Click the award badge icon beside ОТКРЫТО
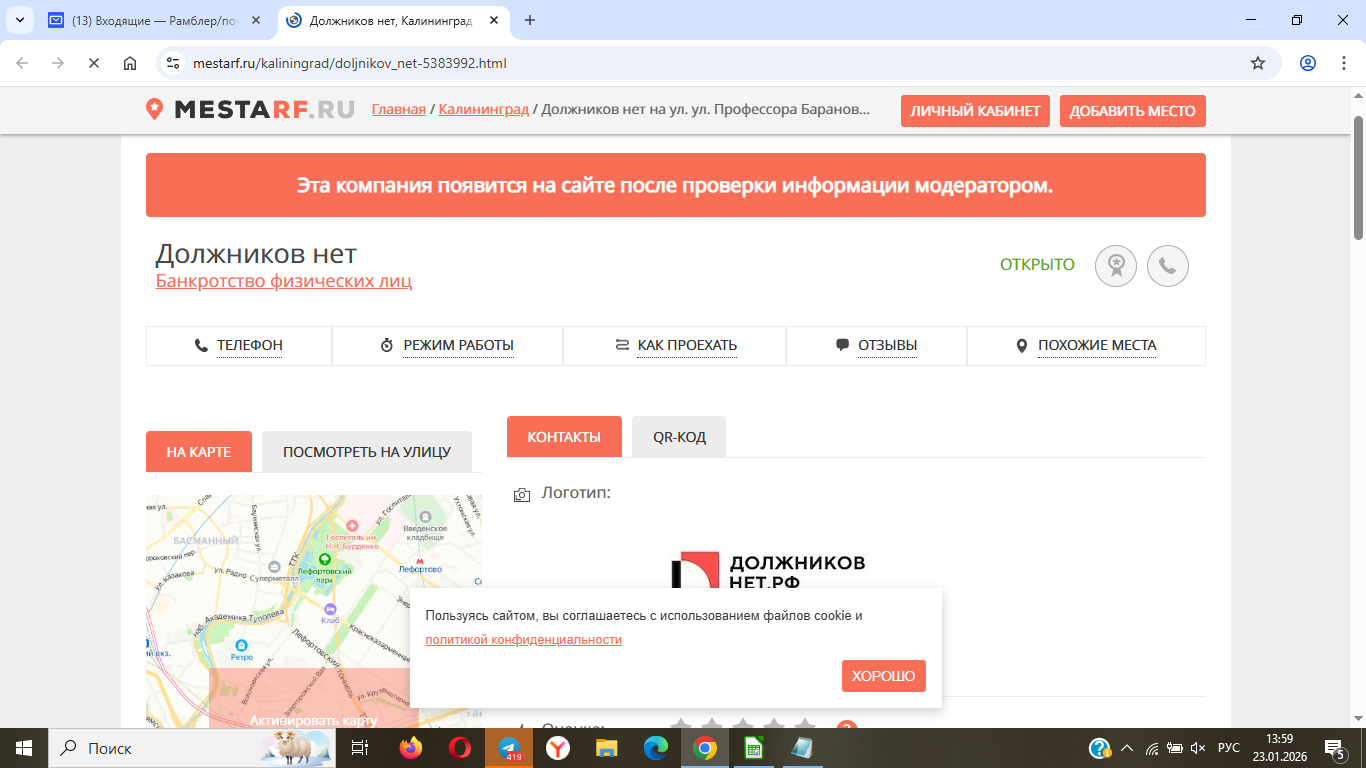The width and height of the screenshot is (1366, 768). [1116, 266]
